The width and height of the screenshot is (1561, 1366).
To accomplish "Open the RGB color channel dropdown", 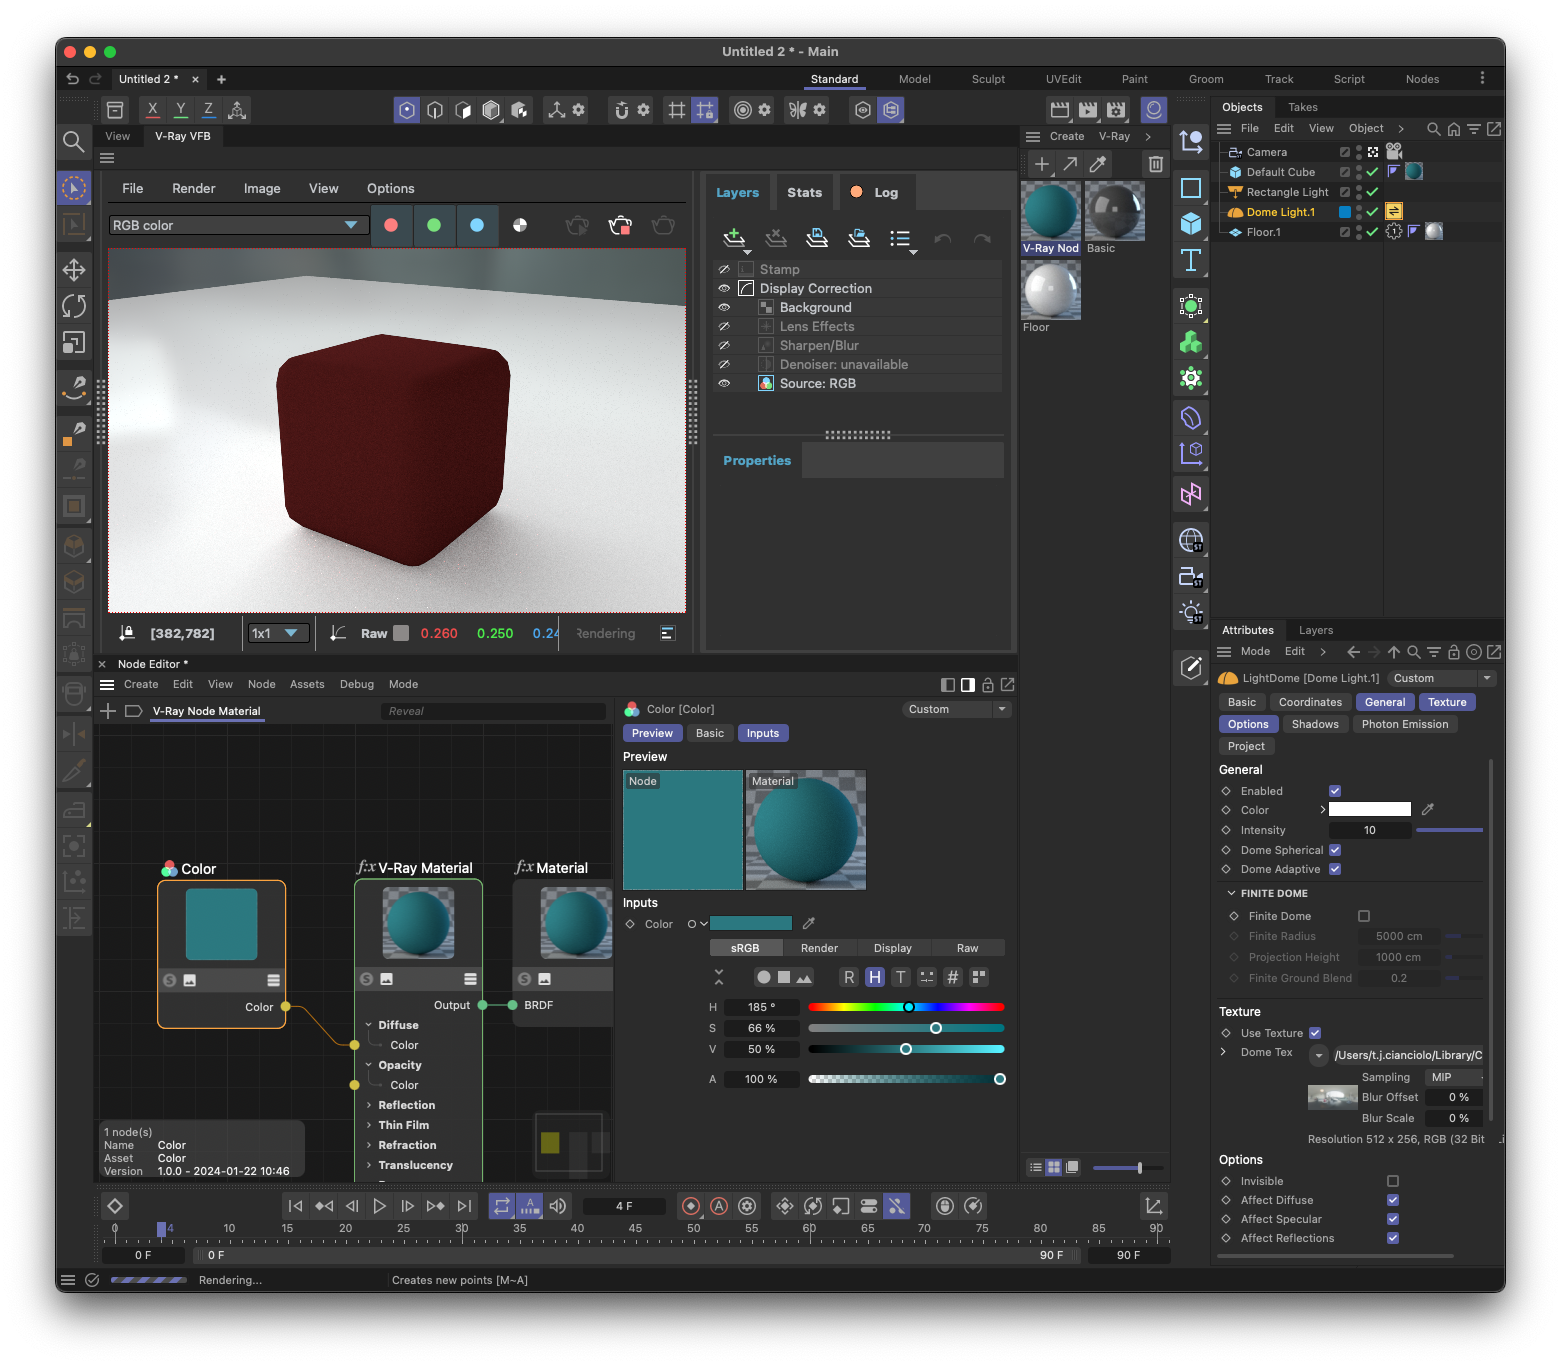I will click(x=237, y=225).
